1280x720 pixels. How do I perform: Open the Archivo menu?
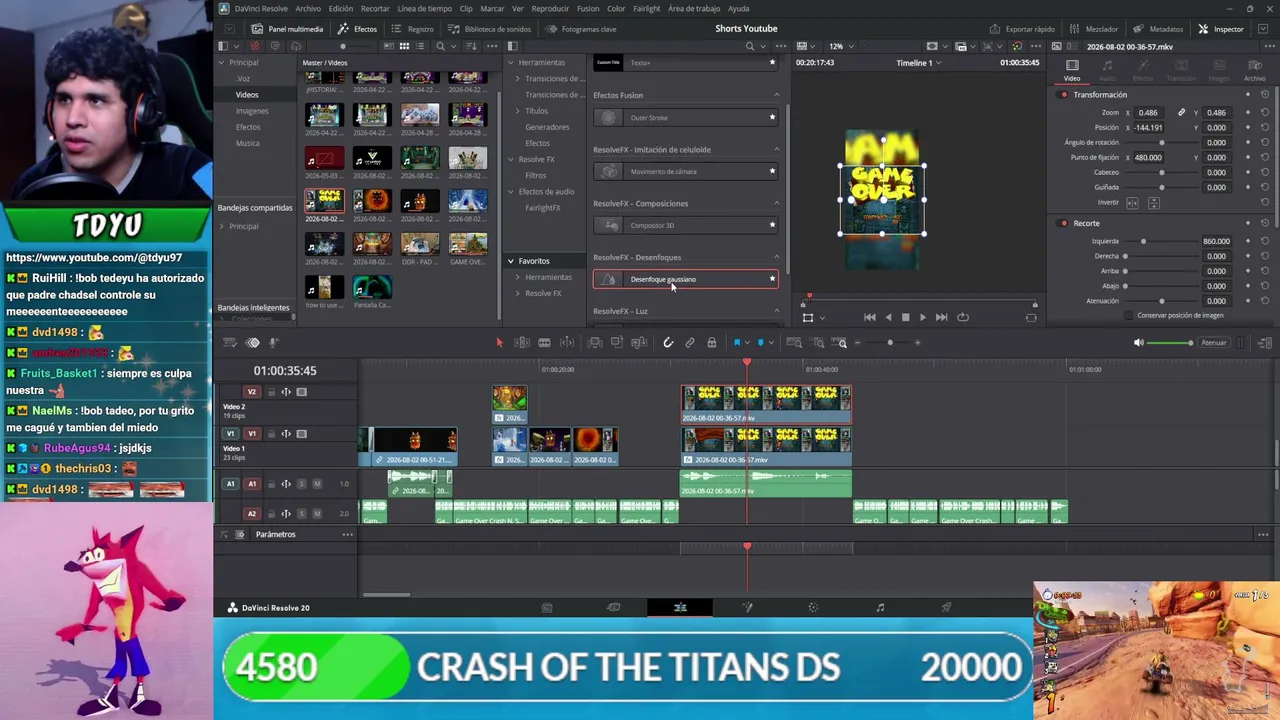tap(308, 8)
